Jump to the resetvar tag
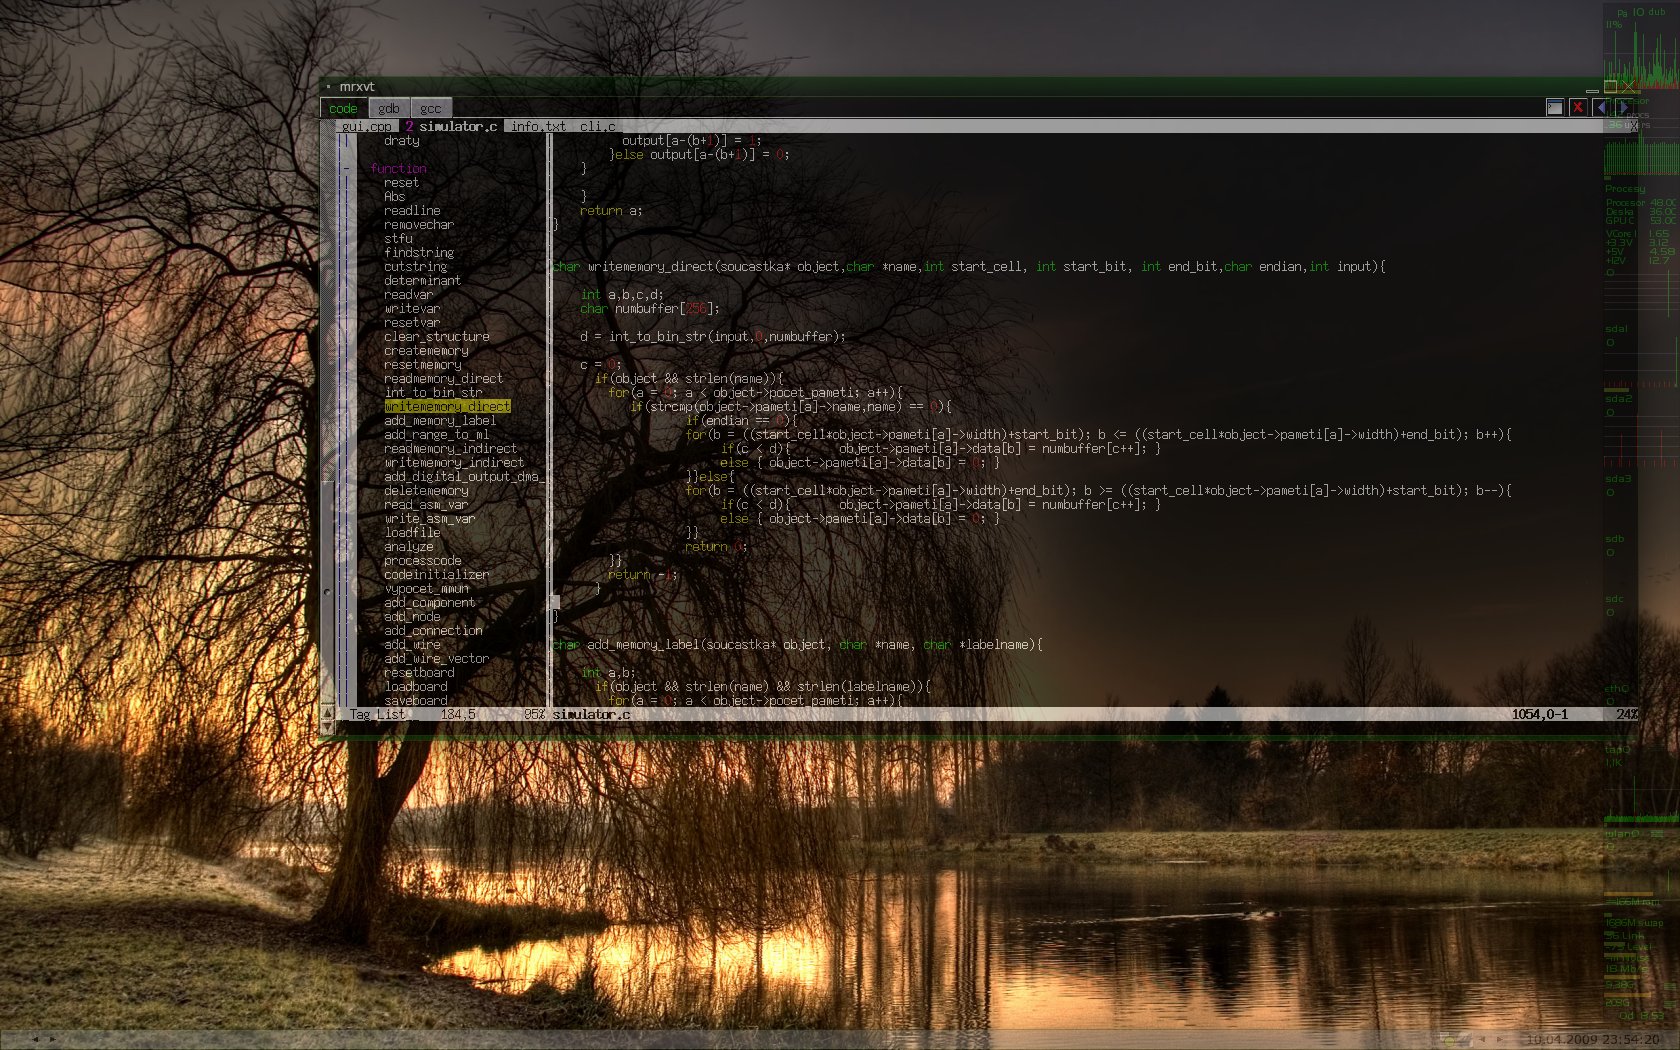Viewport: 1680px width, 1050px height. (412, 322)
